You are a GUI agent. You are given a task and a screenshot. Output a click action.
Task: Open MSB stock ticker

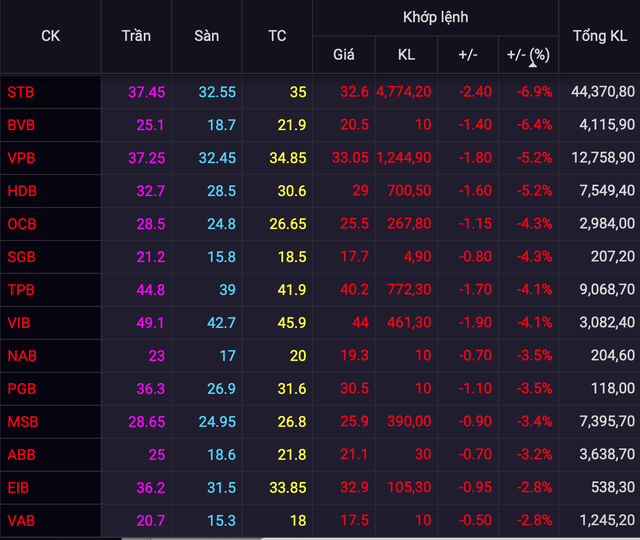pyautogui.click(x=21, y=422)
